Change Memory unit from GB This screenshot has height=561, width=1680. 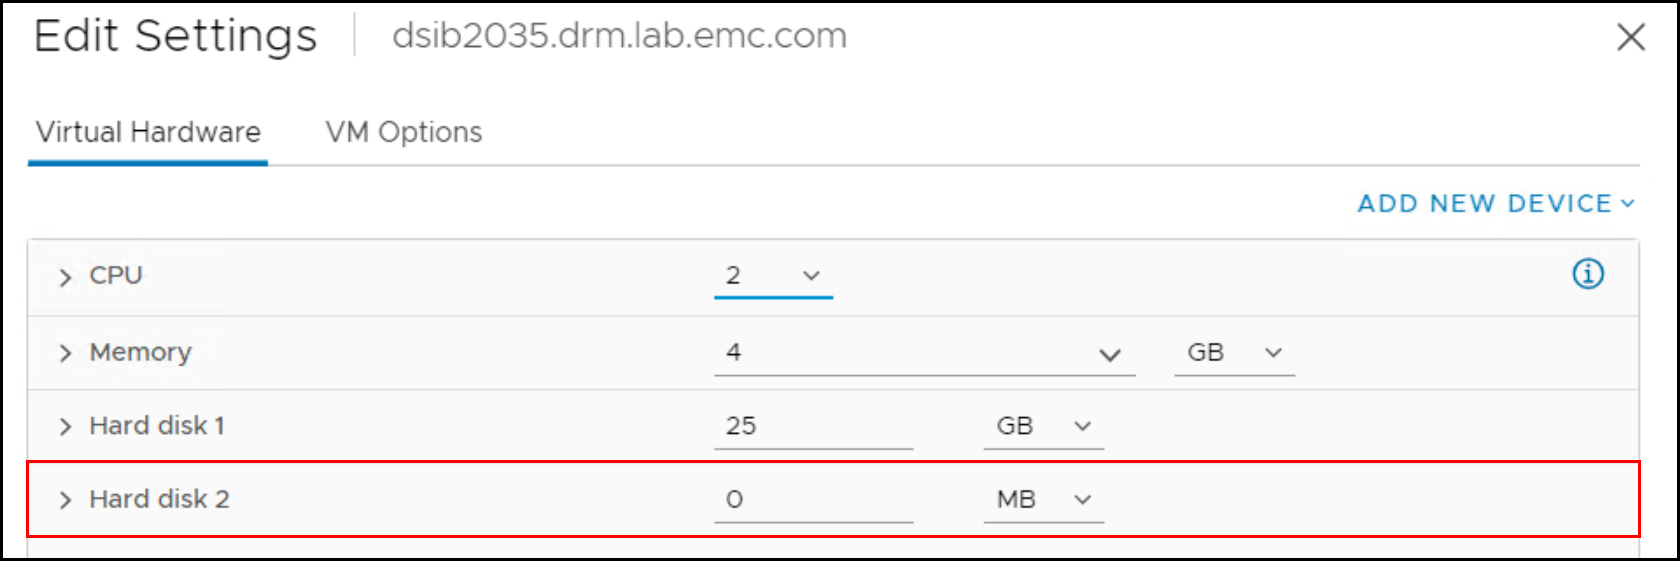pyautogui.click(x=1234, y=353)
